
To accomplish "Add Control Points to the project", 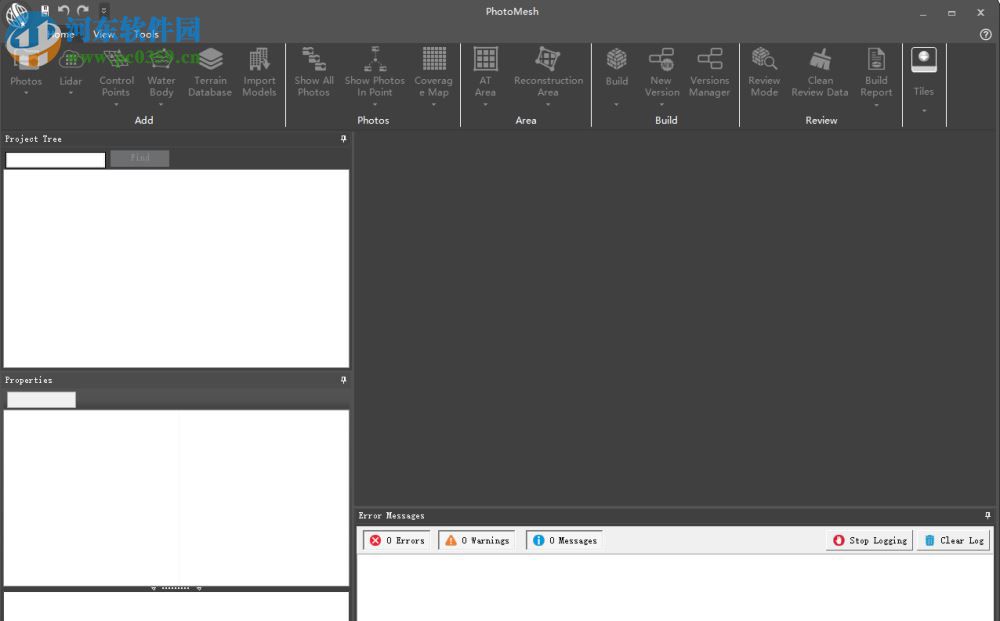I will coord(116,70).
